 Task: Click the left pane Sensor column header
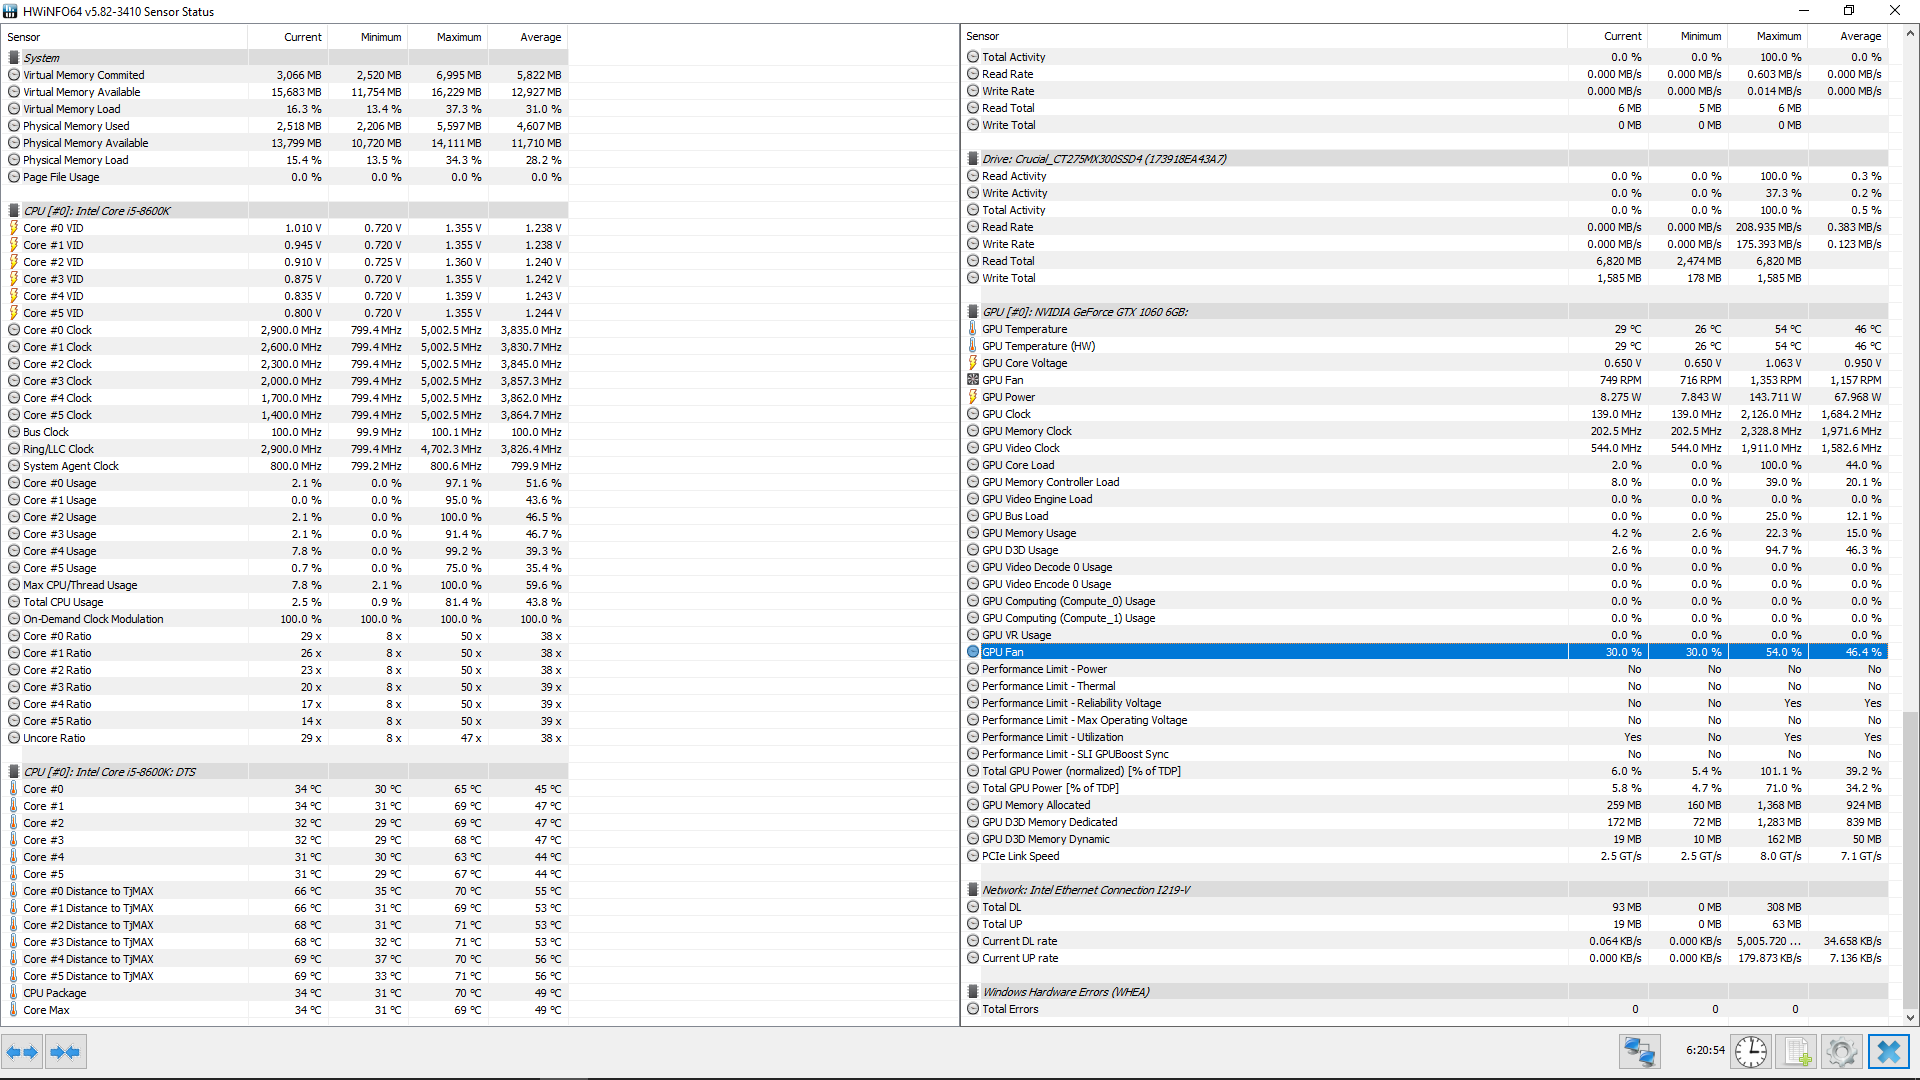coord(24,37)
